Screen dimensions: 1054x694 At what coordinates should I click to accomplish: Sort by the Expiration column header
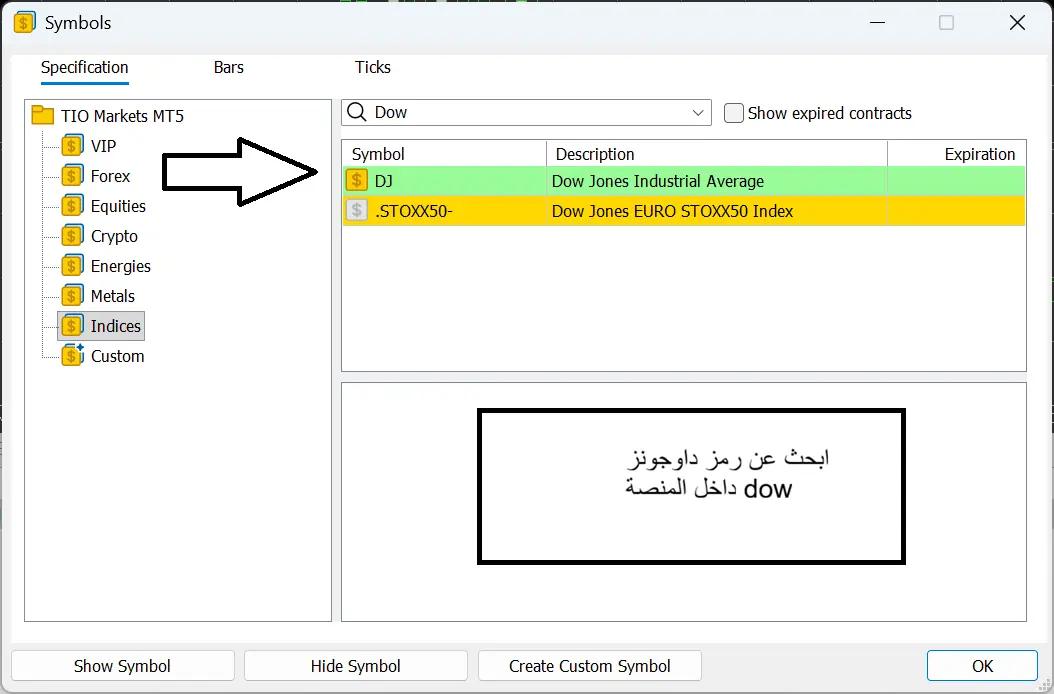coord(957,154)
